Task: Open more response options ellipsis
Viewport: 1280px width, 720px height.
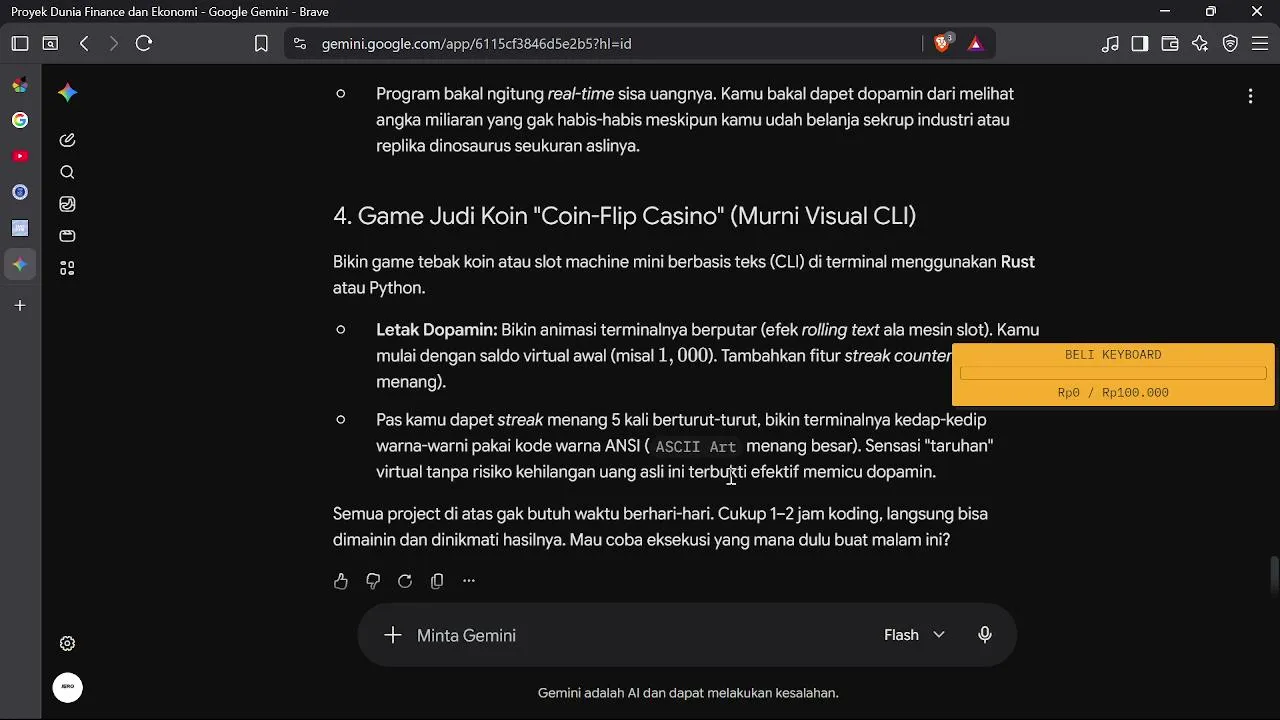Action: click(469, 581)
